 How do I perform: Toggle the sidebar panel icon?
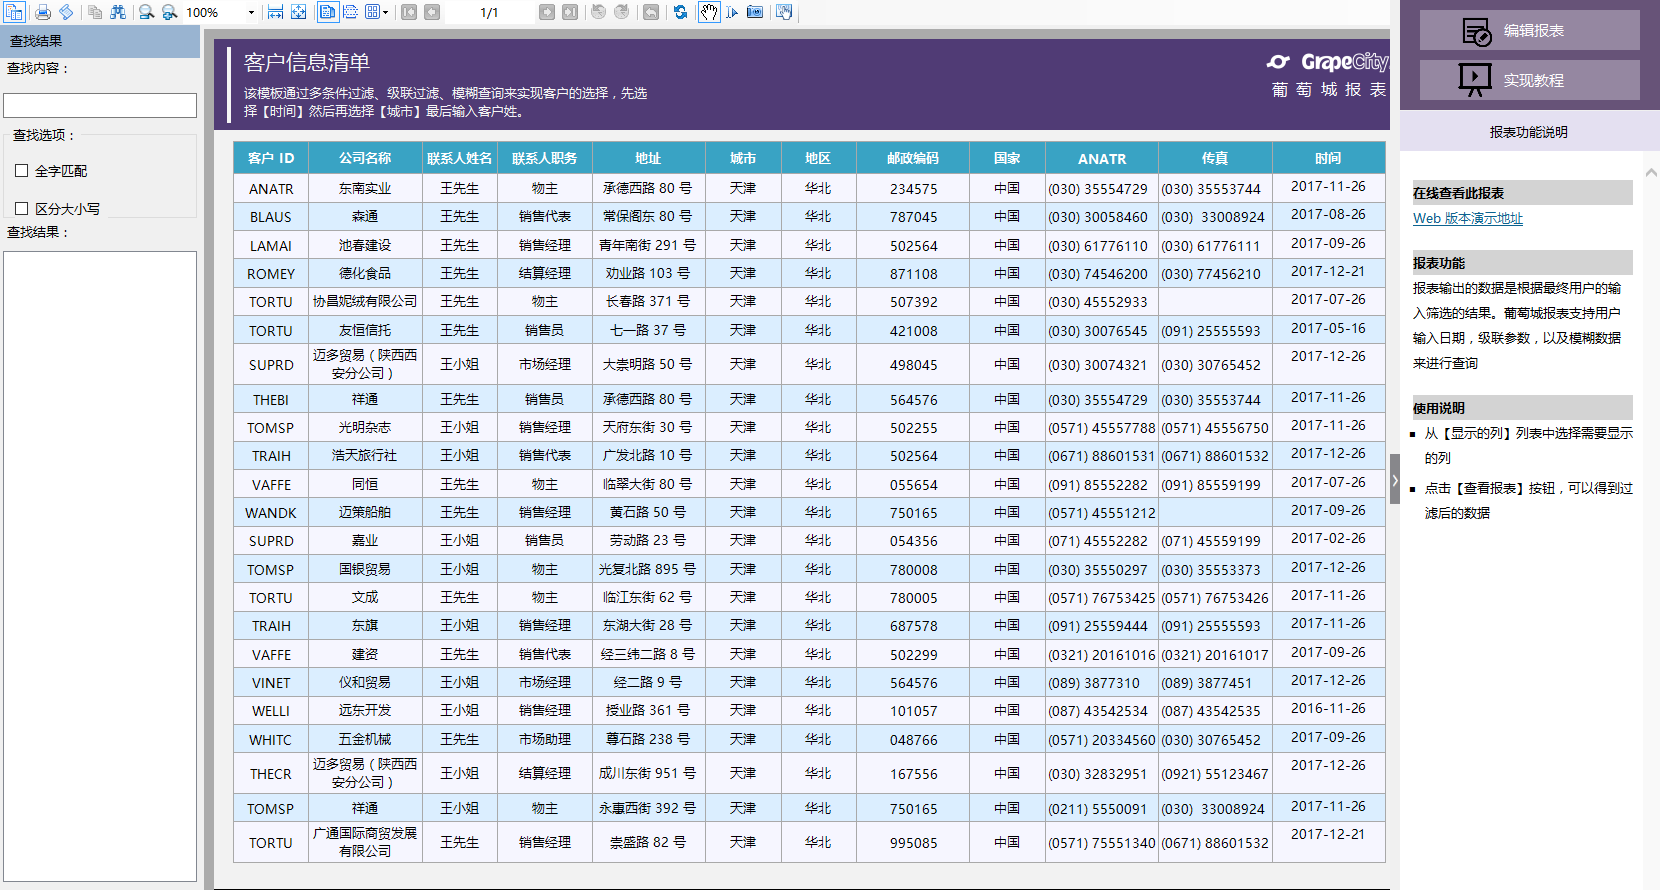[x=15, y=12]
